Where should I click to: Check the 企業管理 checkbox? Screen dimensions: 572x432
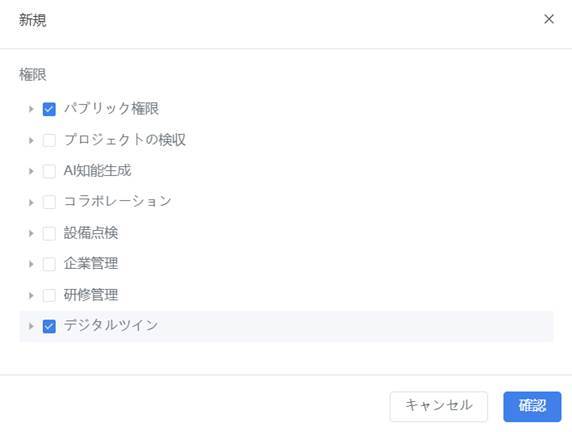[49, 264]
